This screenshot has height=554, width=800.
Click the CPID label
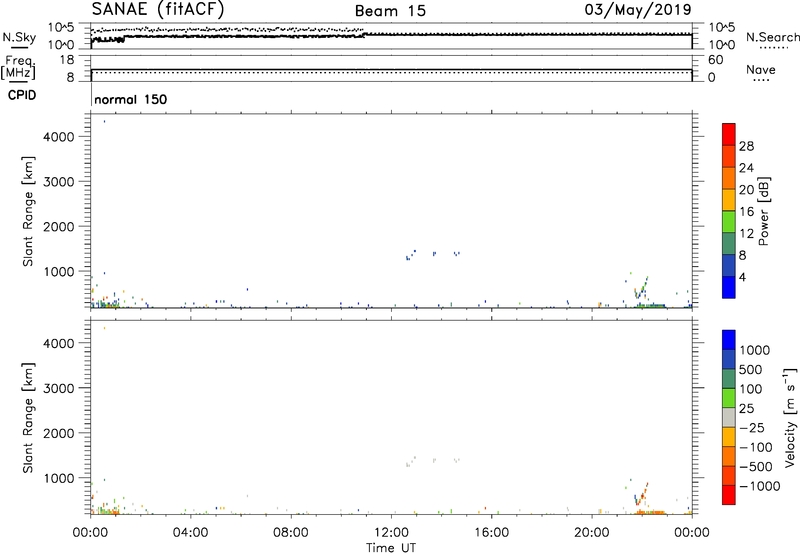click(x=22, y=95)
